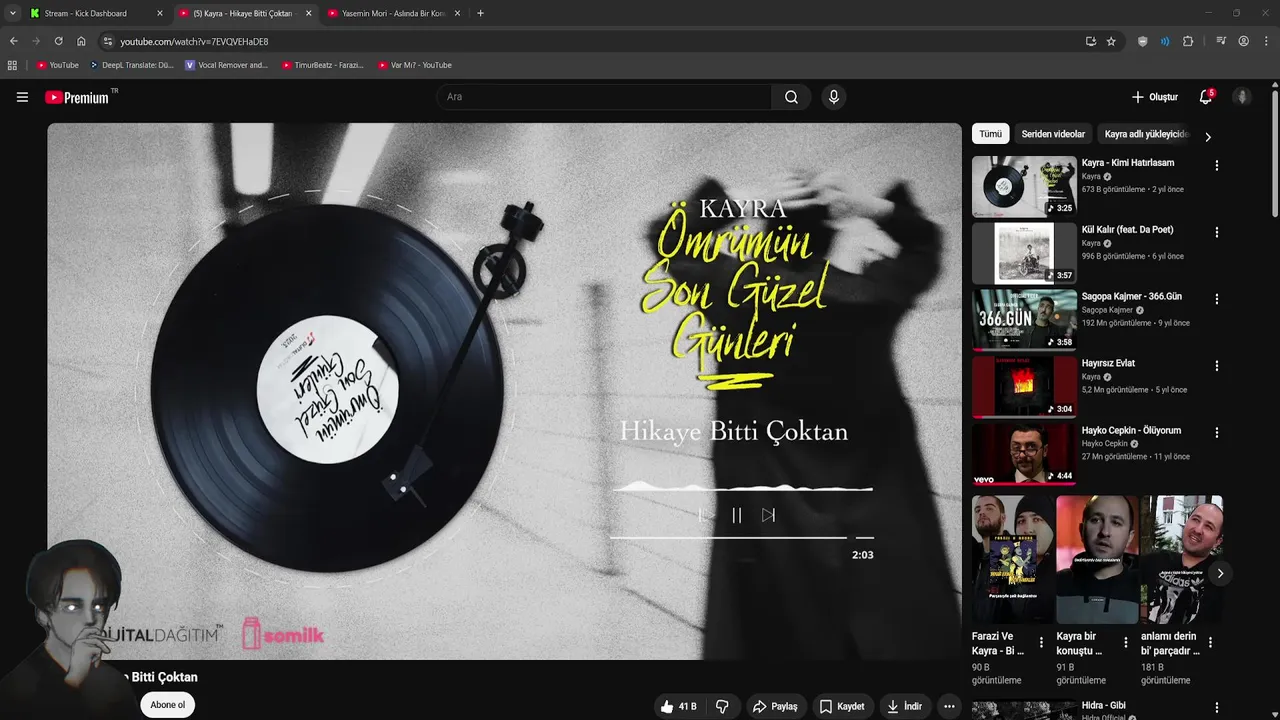Open the Var Mı? - YouTube bookmark
The image size is (1280, 720).
[415, 65]
